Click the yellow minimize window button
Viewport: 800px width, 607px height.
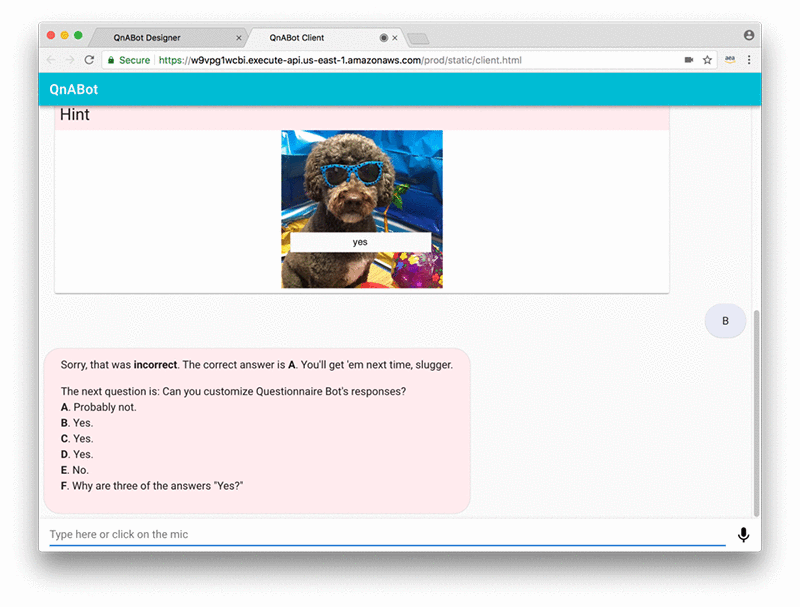click(x=65, y=35)
